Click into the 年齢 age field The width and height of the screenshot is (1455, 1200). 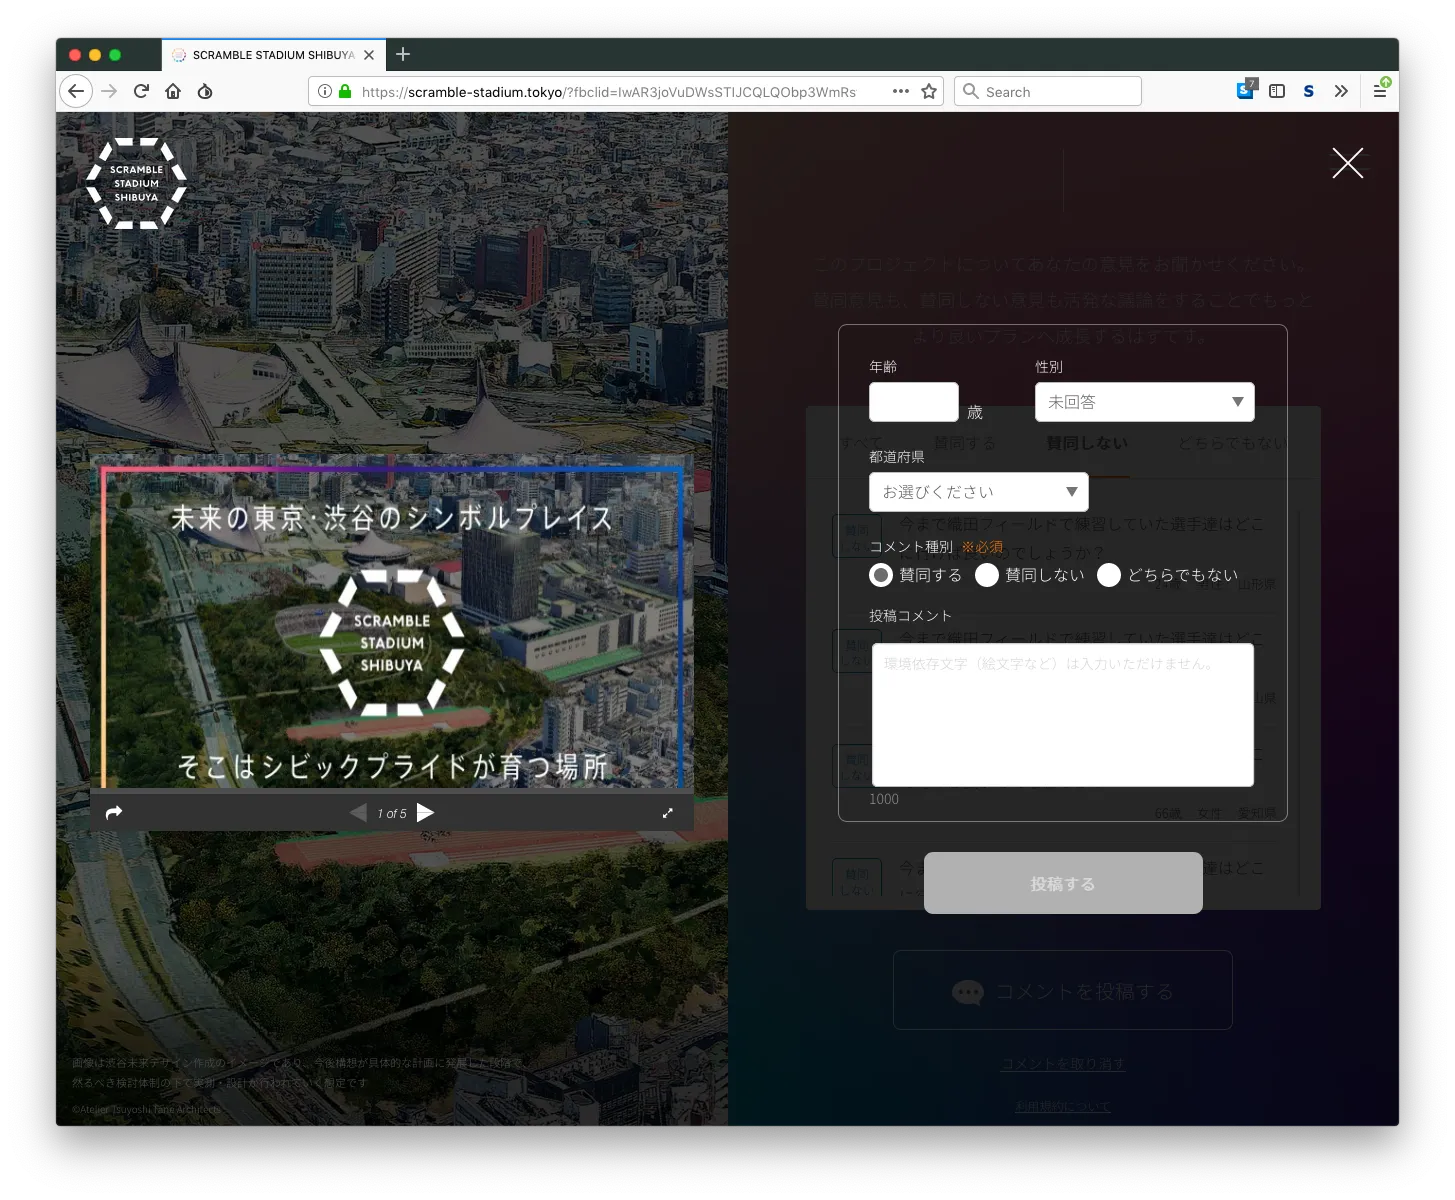coord(913,402)
